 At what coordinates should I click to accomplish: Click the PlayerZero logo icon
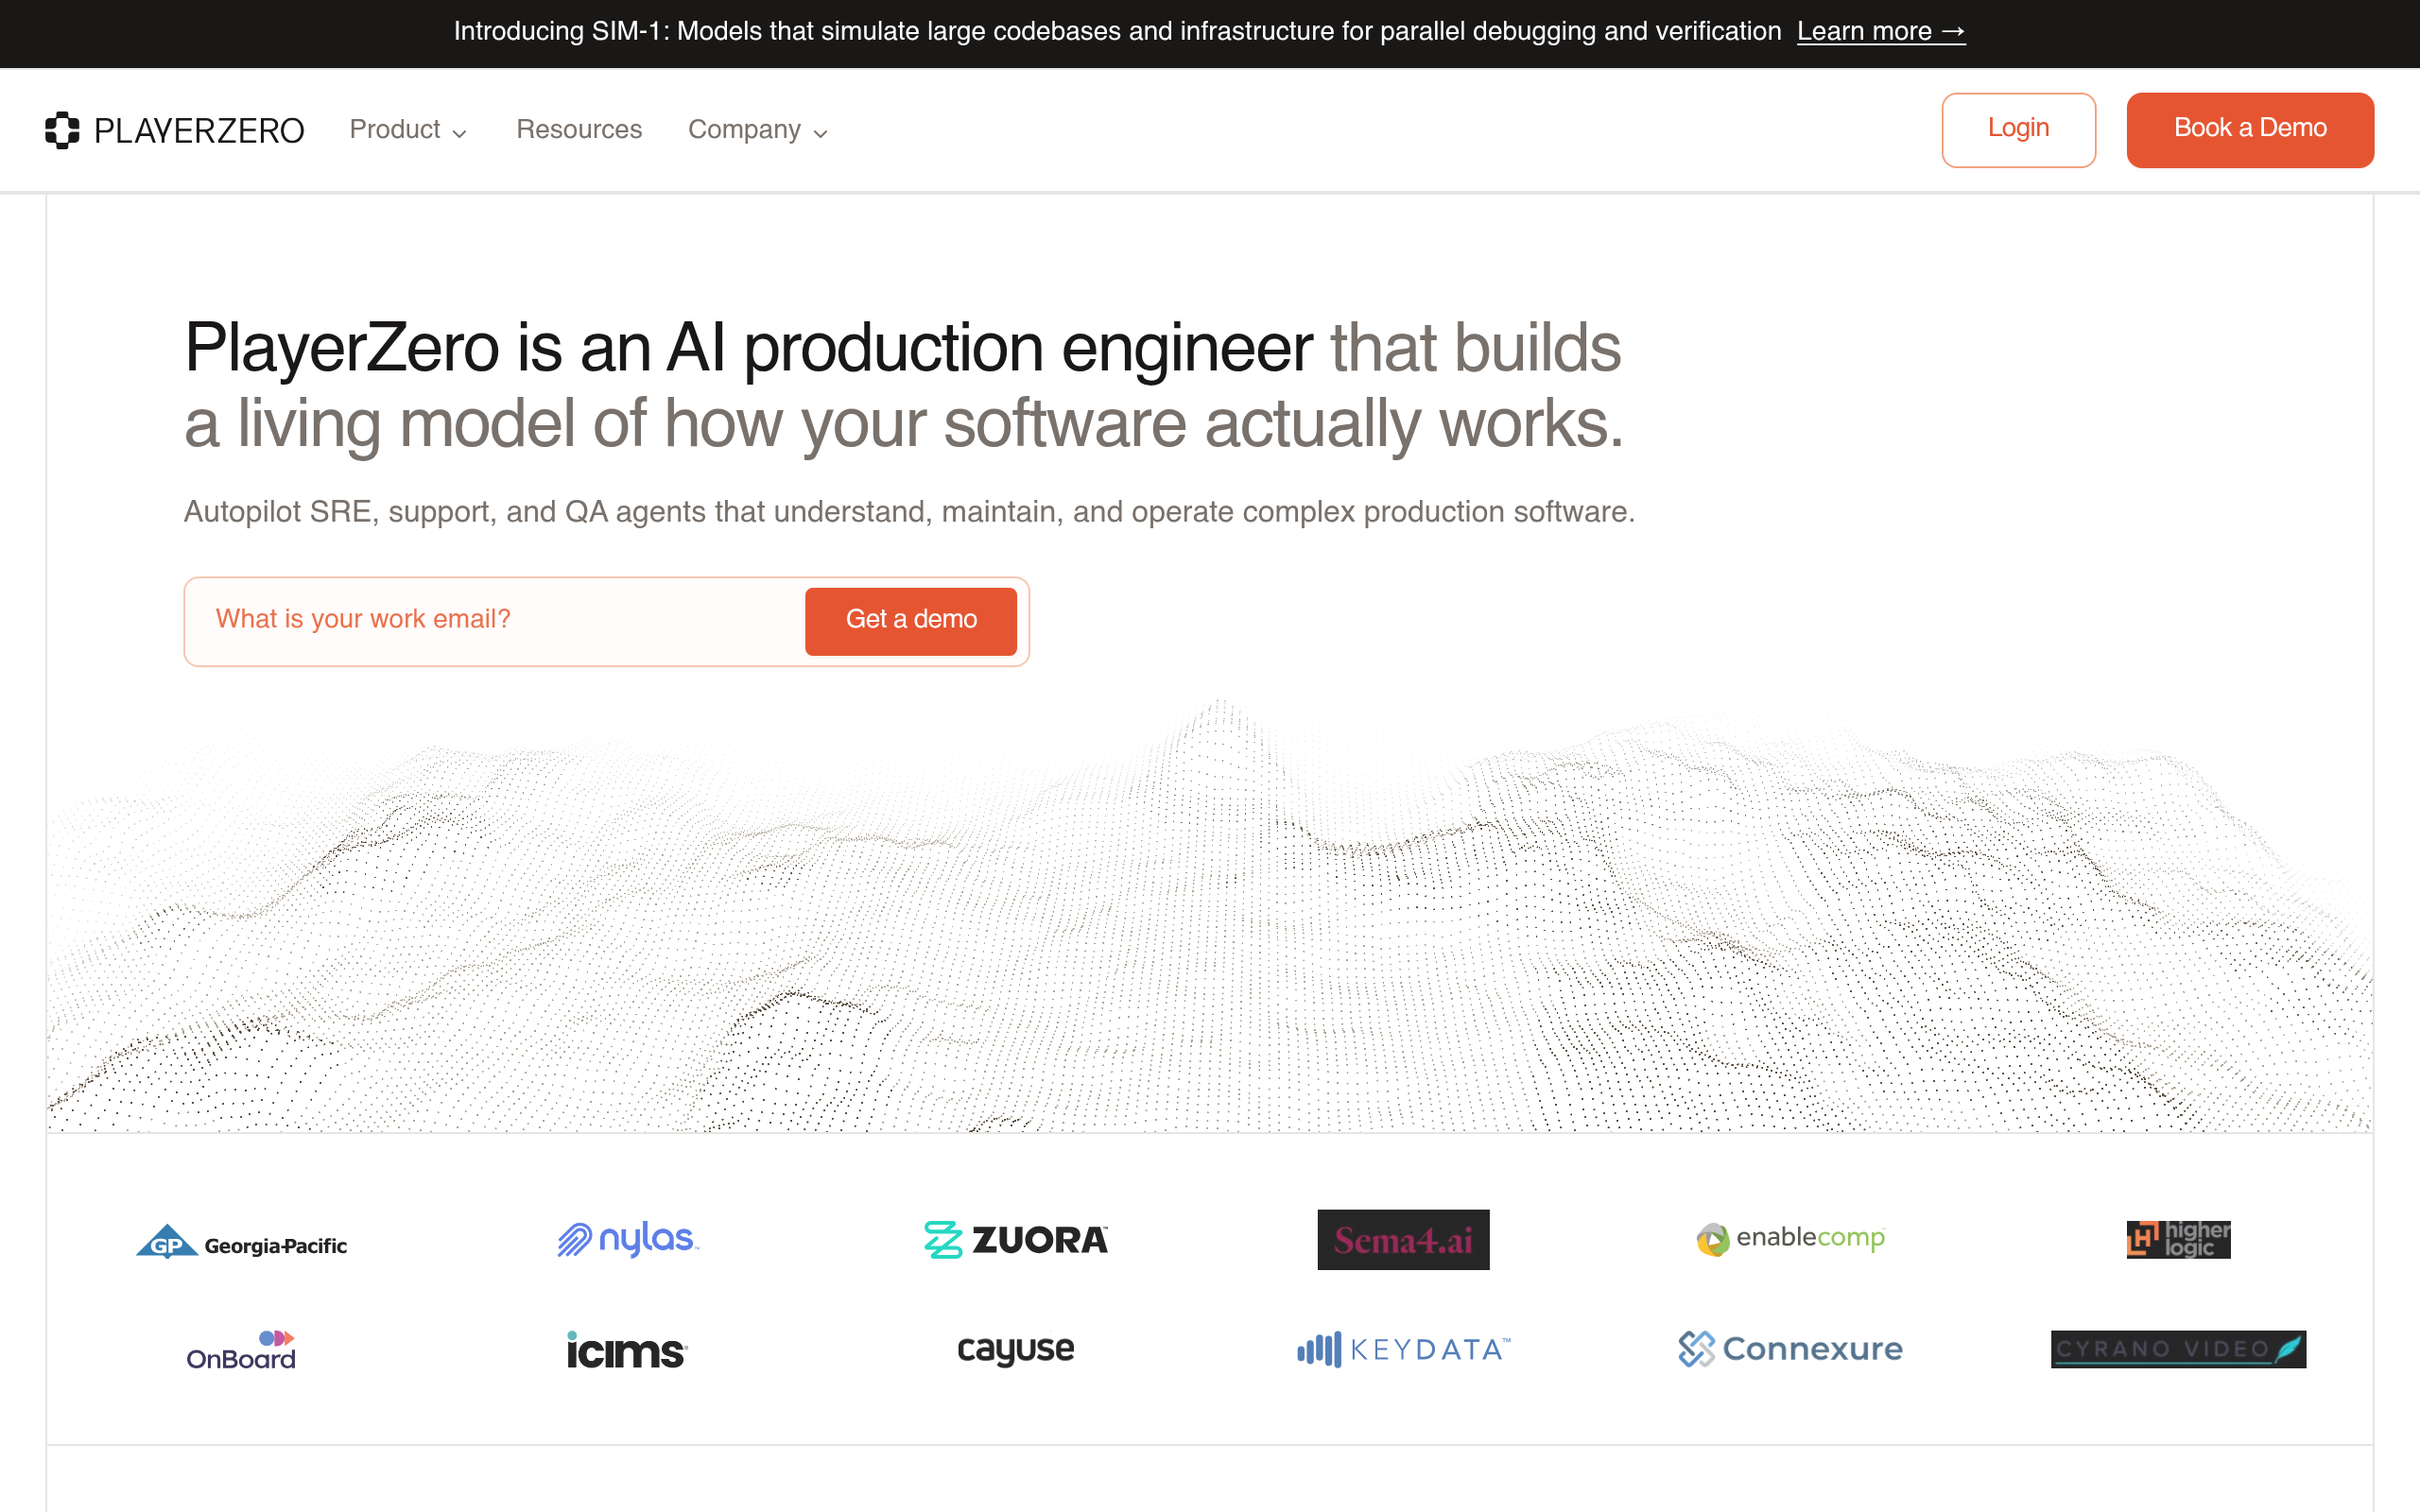click(x=62, y=130)
